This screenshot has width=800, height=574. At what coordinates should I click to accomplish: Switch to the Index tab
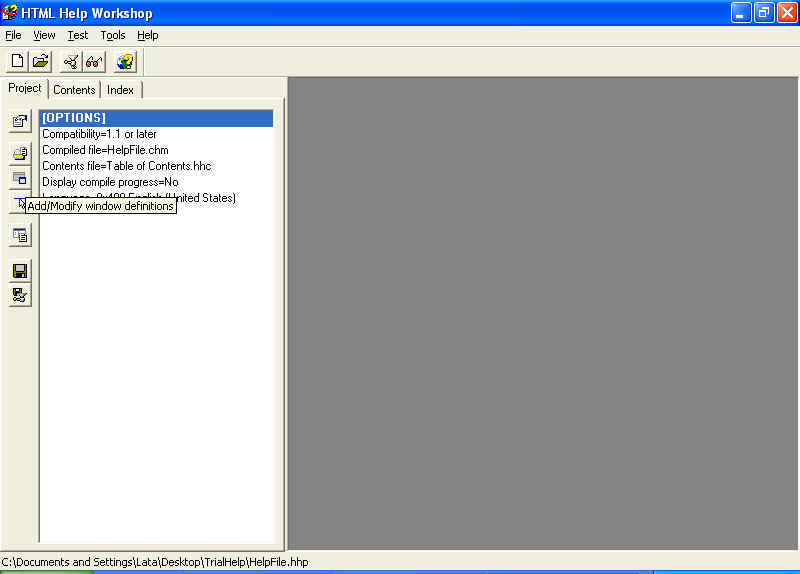[120, 90]
